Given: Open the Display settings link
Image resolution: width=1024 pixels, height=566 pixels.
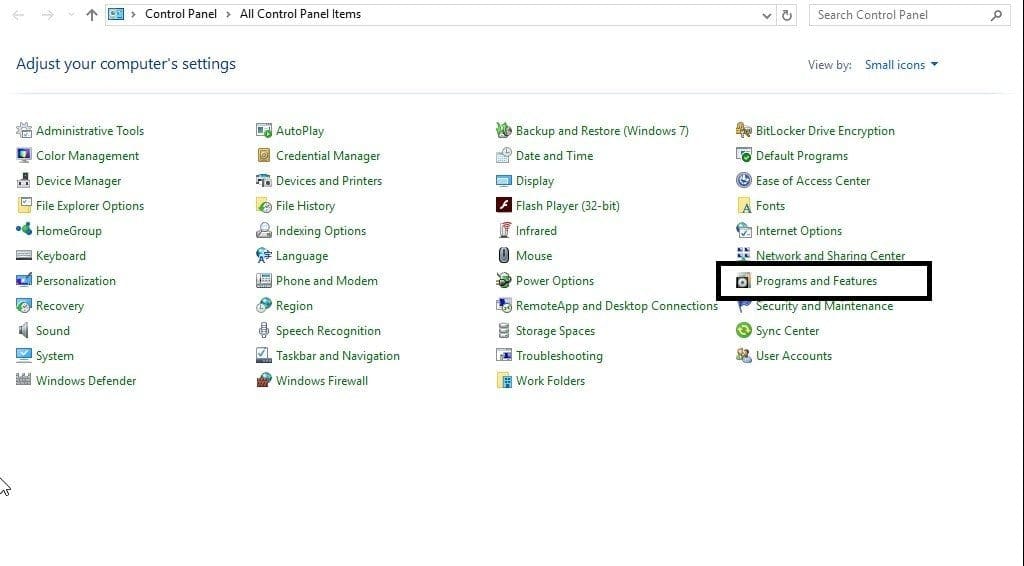Looking at the screenshot, I should pyautogui.click(x=535, y=181).
